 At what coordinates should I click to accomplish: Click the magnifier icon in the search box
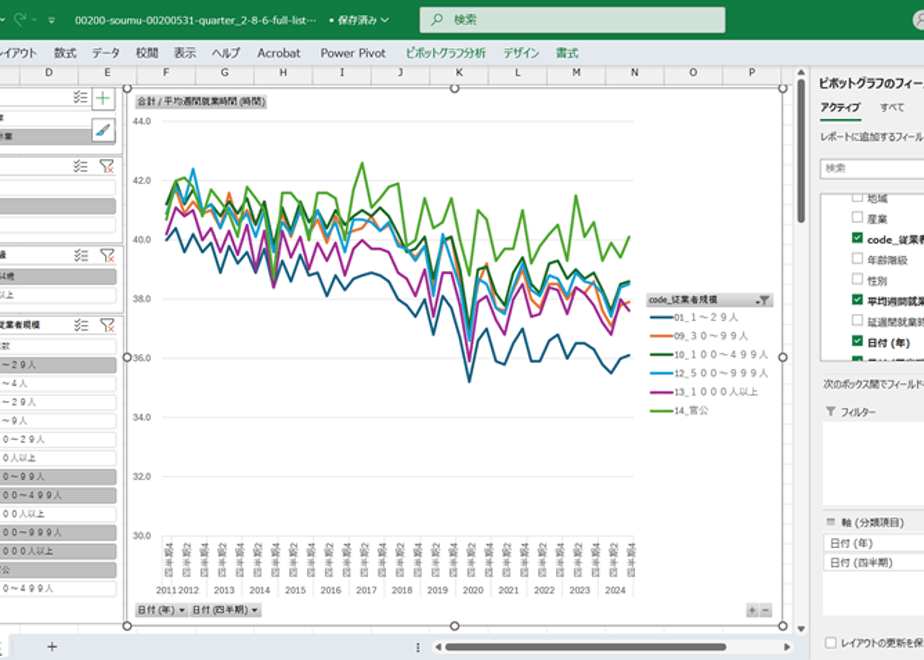(437, 20)
